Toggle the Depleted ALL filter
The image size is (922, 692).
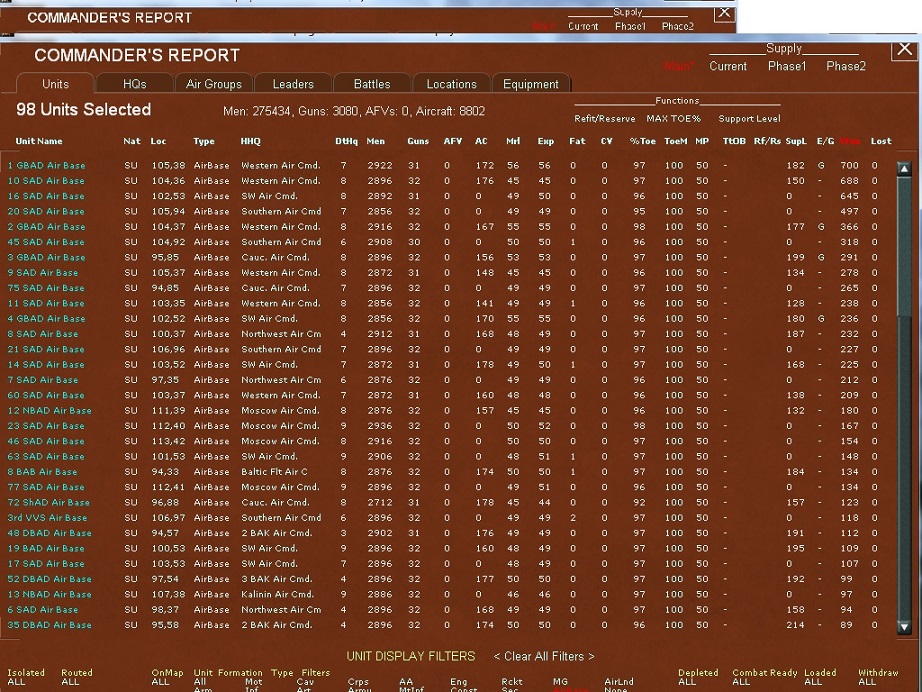(x=687, y=682)
